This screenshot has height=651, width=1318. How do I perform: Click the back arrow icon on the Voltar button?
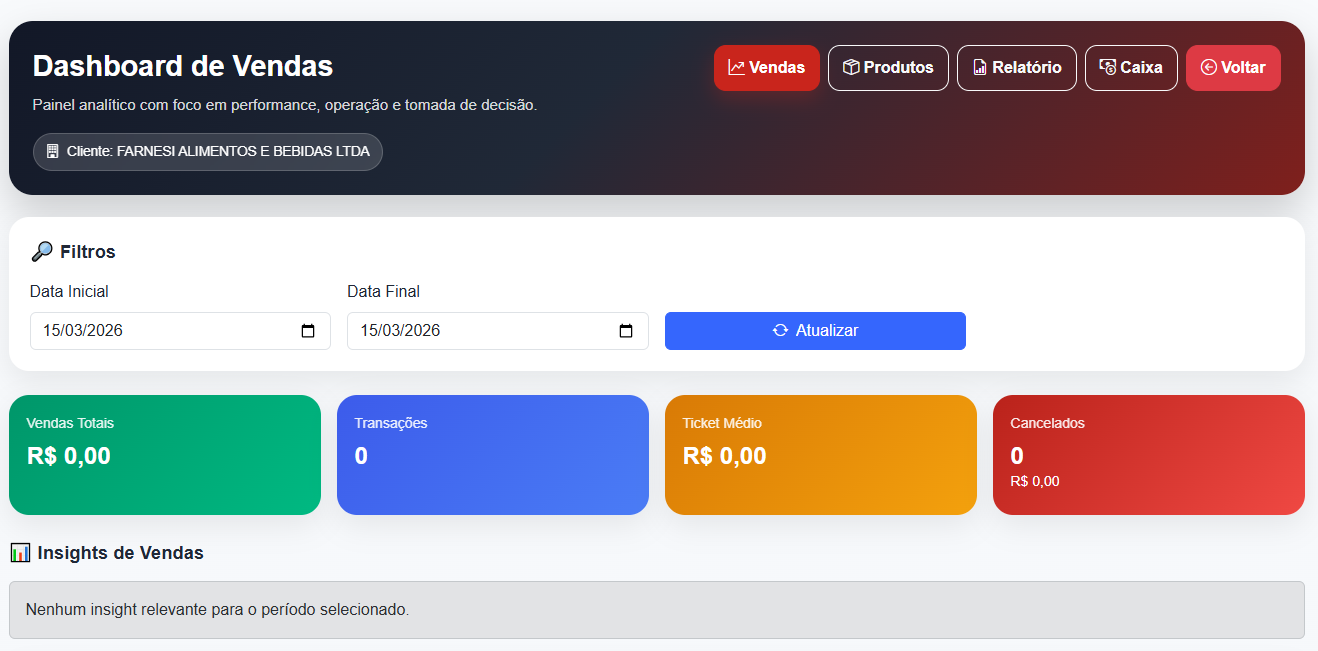pos(1207,67)
